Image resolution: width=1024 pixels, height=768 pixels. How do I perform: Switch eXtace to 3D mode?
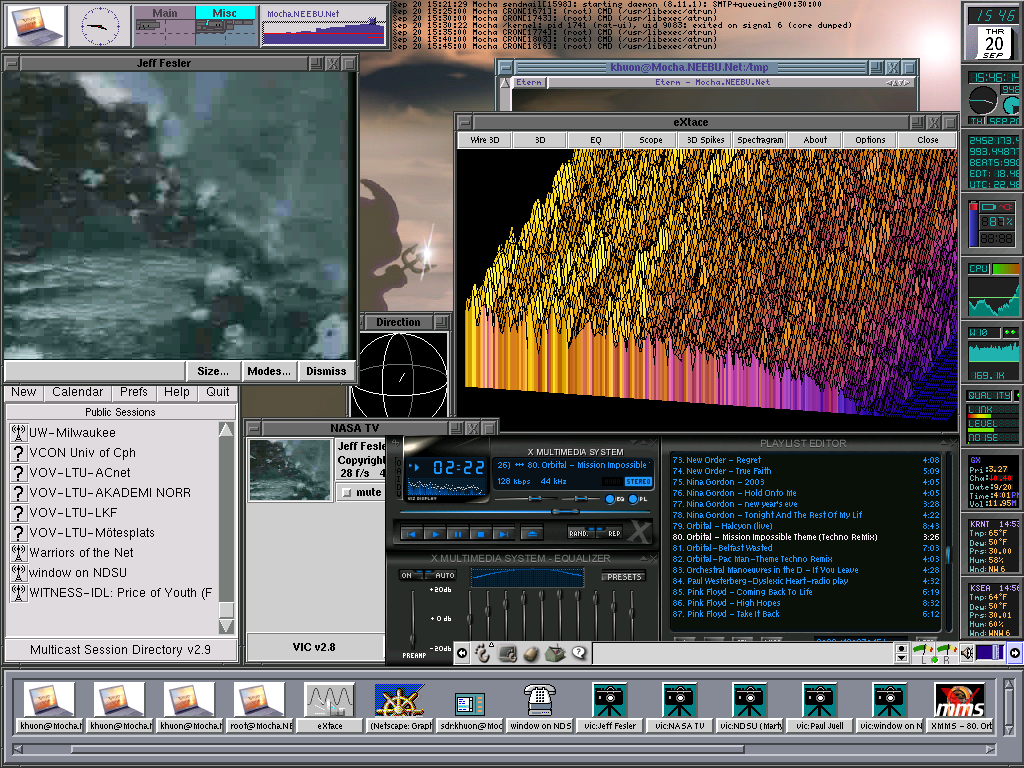point(540,140)
